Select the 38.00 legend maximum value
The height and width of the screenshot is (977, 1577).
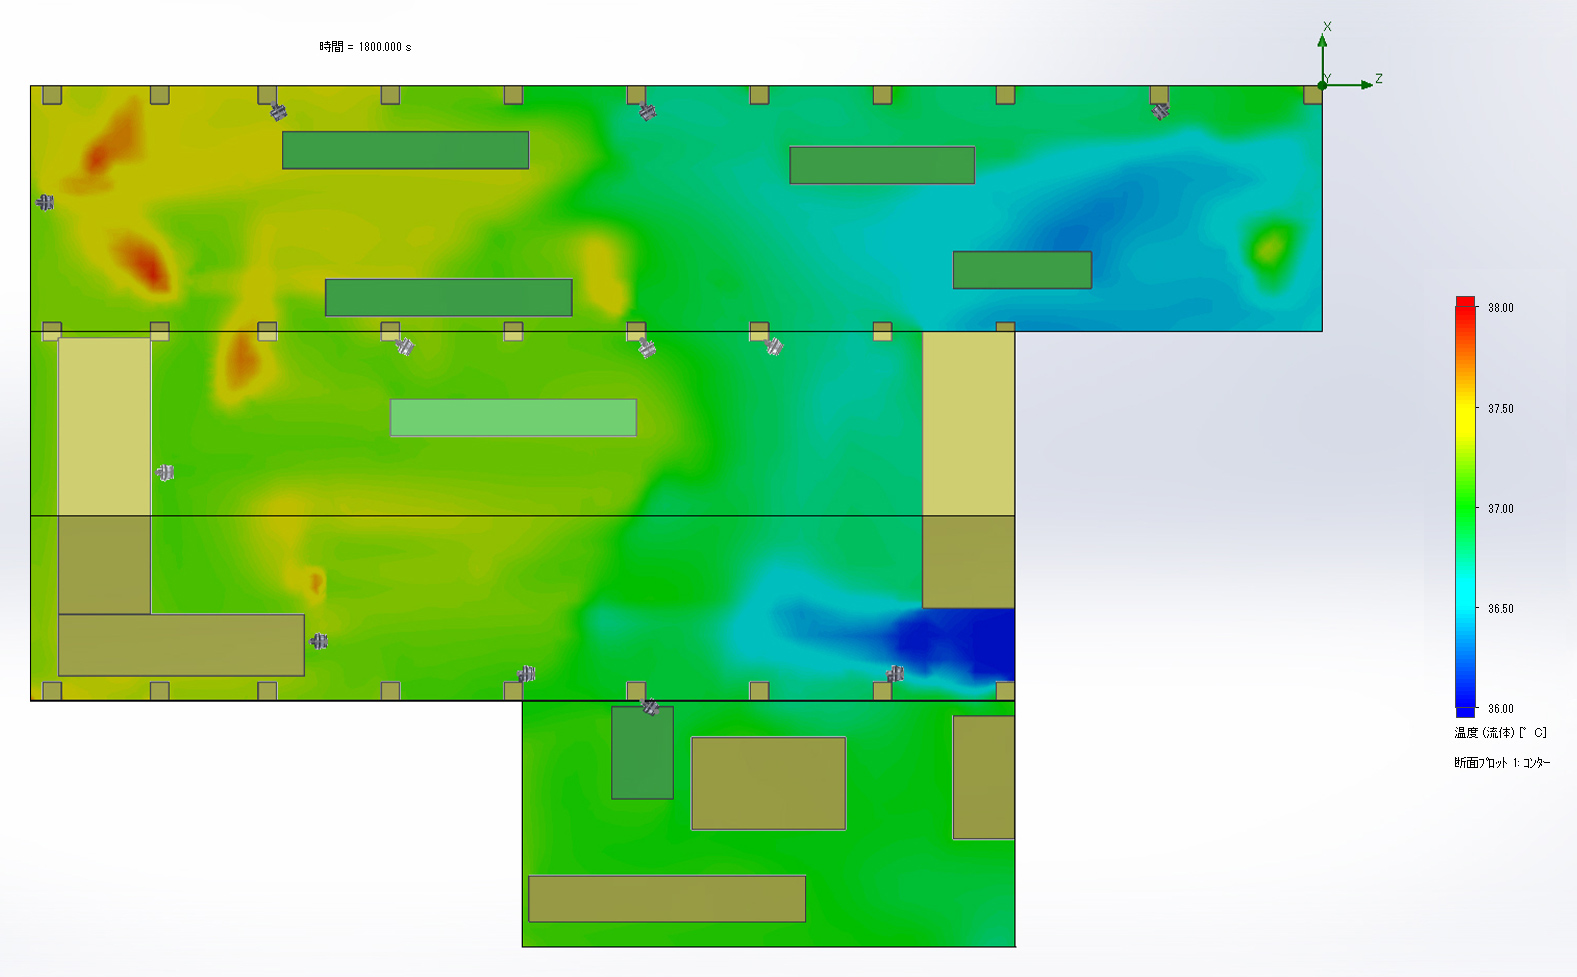tap(1500, 308)
